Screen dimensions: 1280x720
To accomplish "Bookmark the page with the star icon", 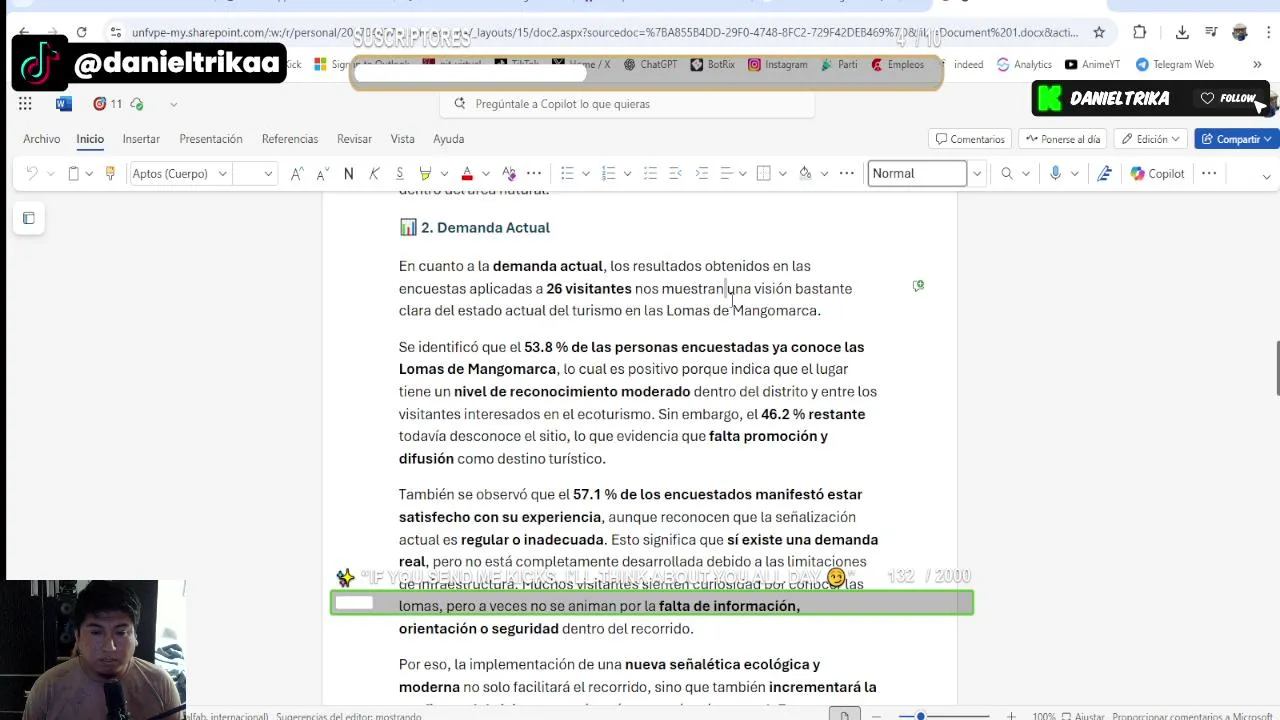I will point(1099,32).
